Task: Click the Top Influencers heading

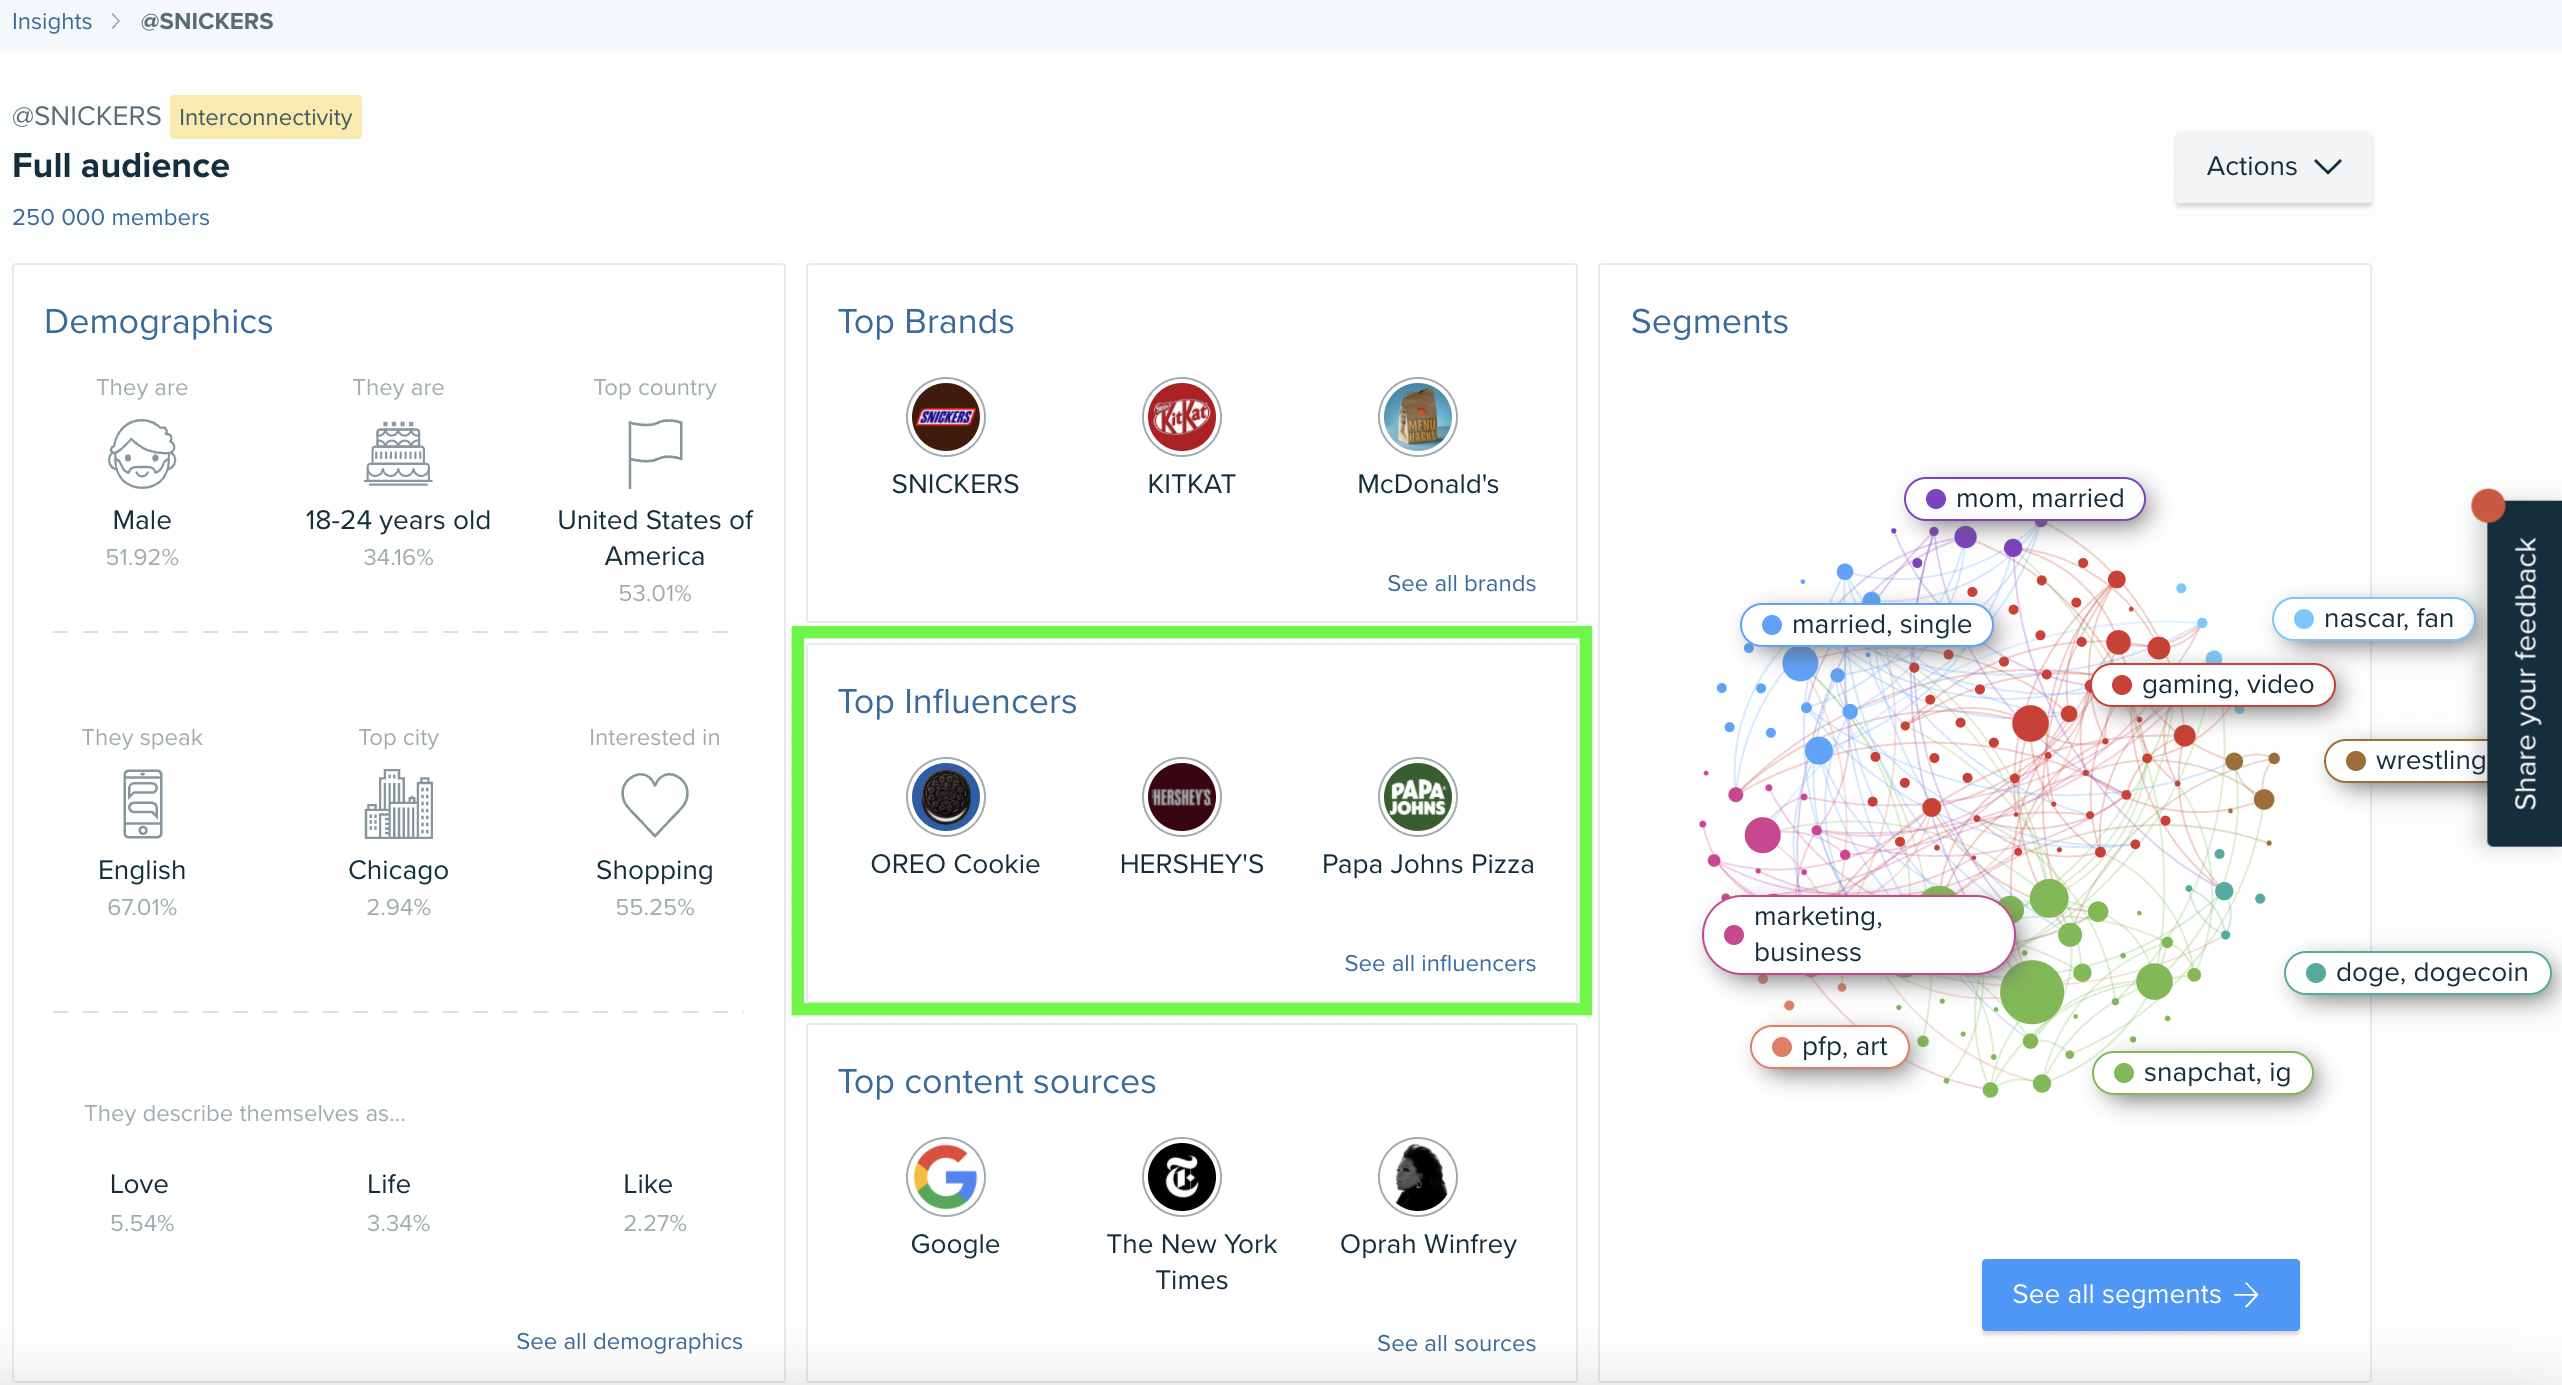Action: [x=957, y=701]
